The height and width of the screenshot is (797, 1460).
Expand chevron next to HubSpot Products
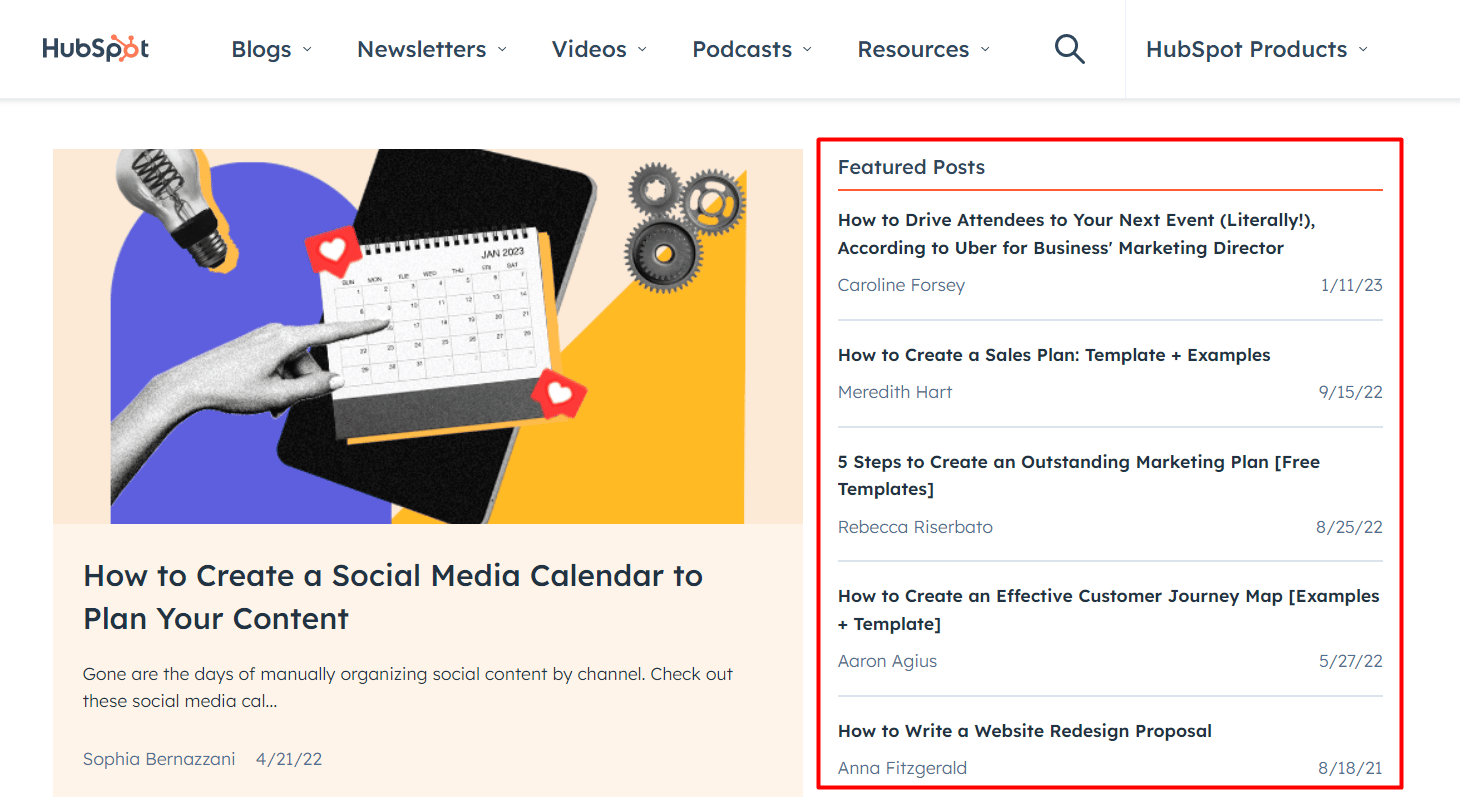click(x=1363, y=49)
